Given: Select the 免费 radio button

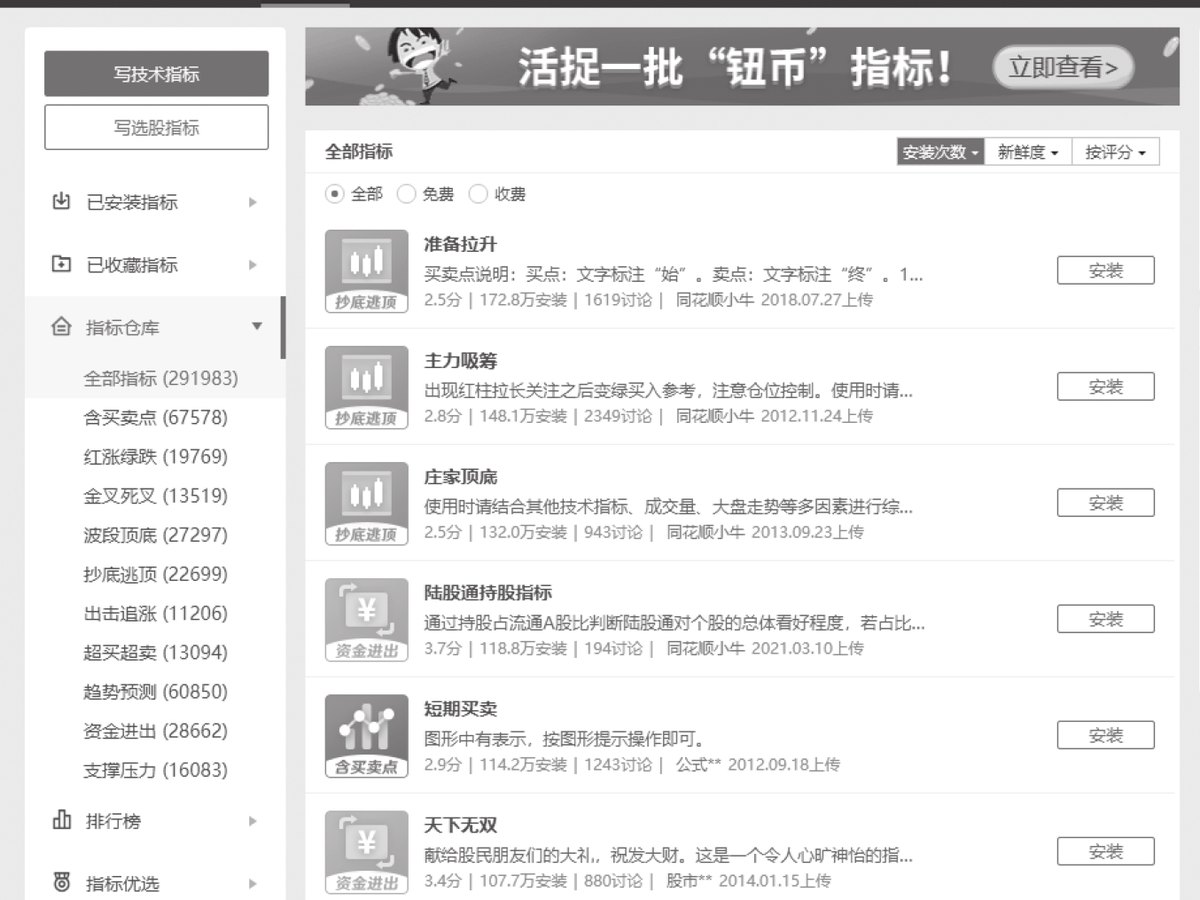Looking at the screenshot, I should [406, 194].
